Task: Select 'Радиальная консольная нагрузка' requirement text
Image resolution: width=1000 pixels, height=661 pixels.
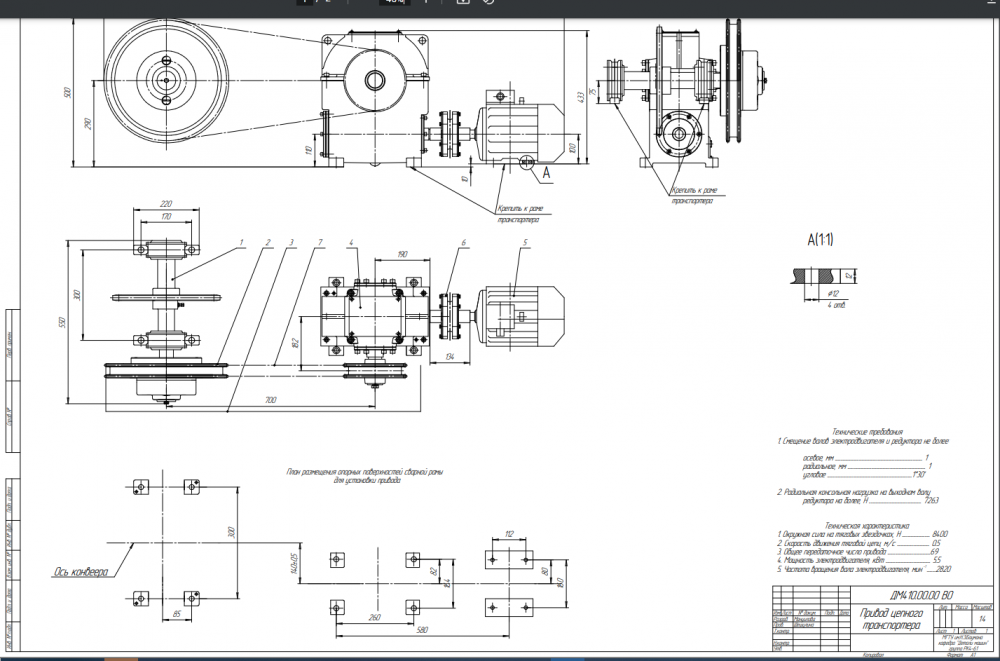Action: (857, 496)
